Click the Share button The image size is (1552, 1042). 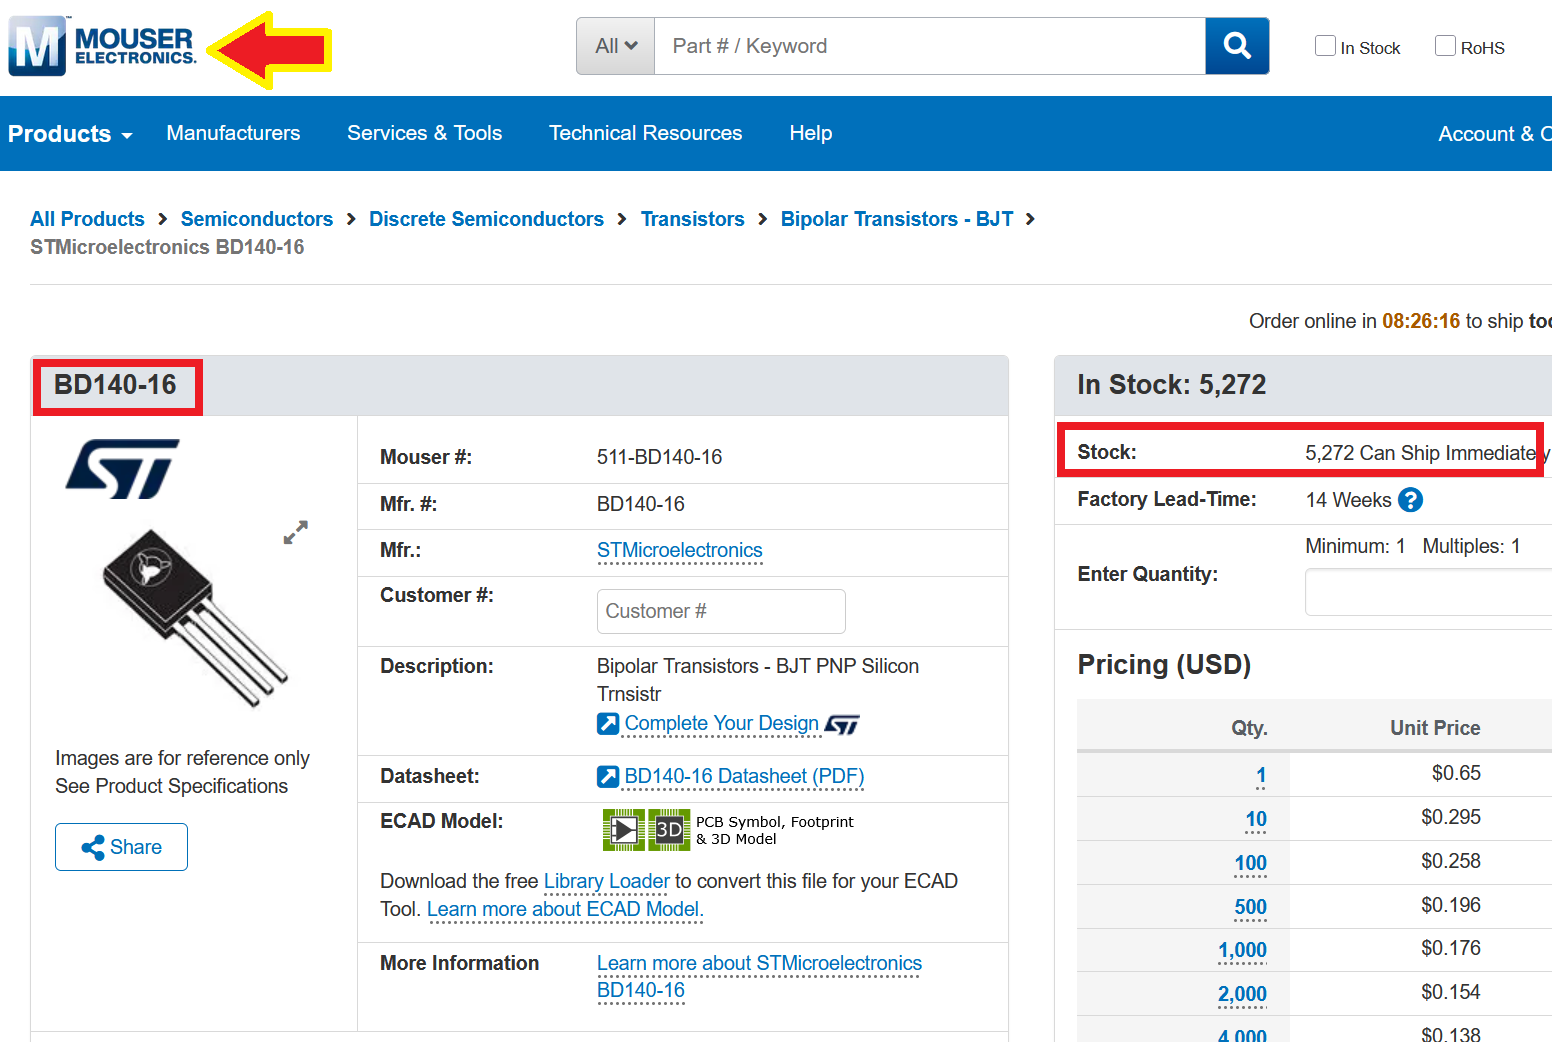(x=121, y=847)
